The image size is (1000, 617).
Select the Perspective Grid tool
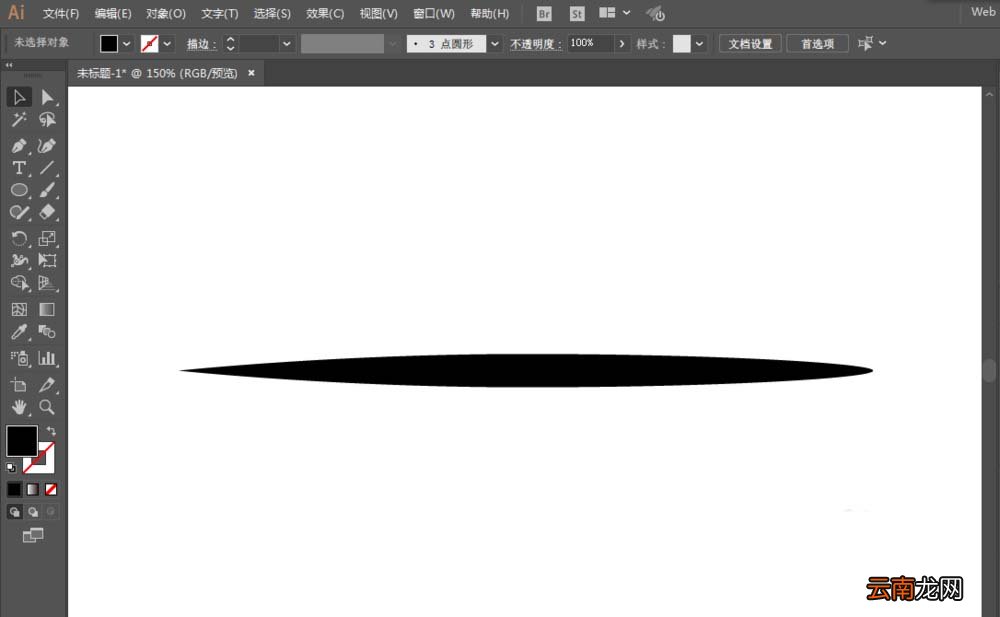tap(47, 283)
